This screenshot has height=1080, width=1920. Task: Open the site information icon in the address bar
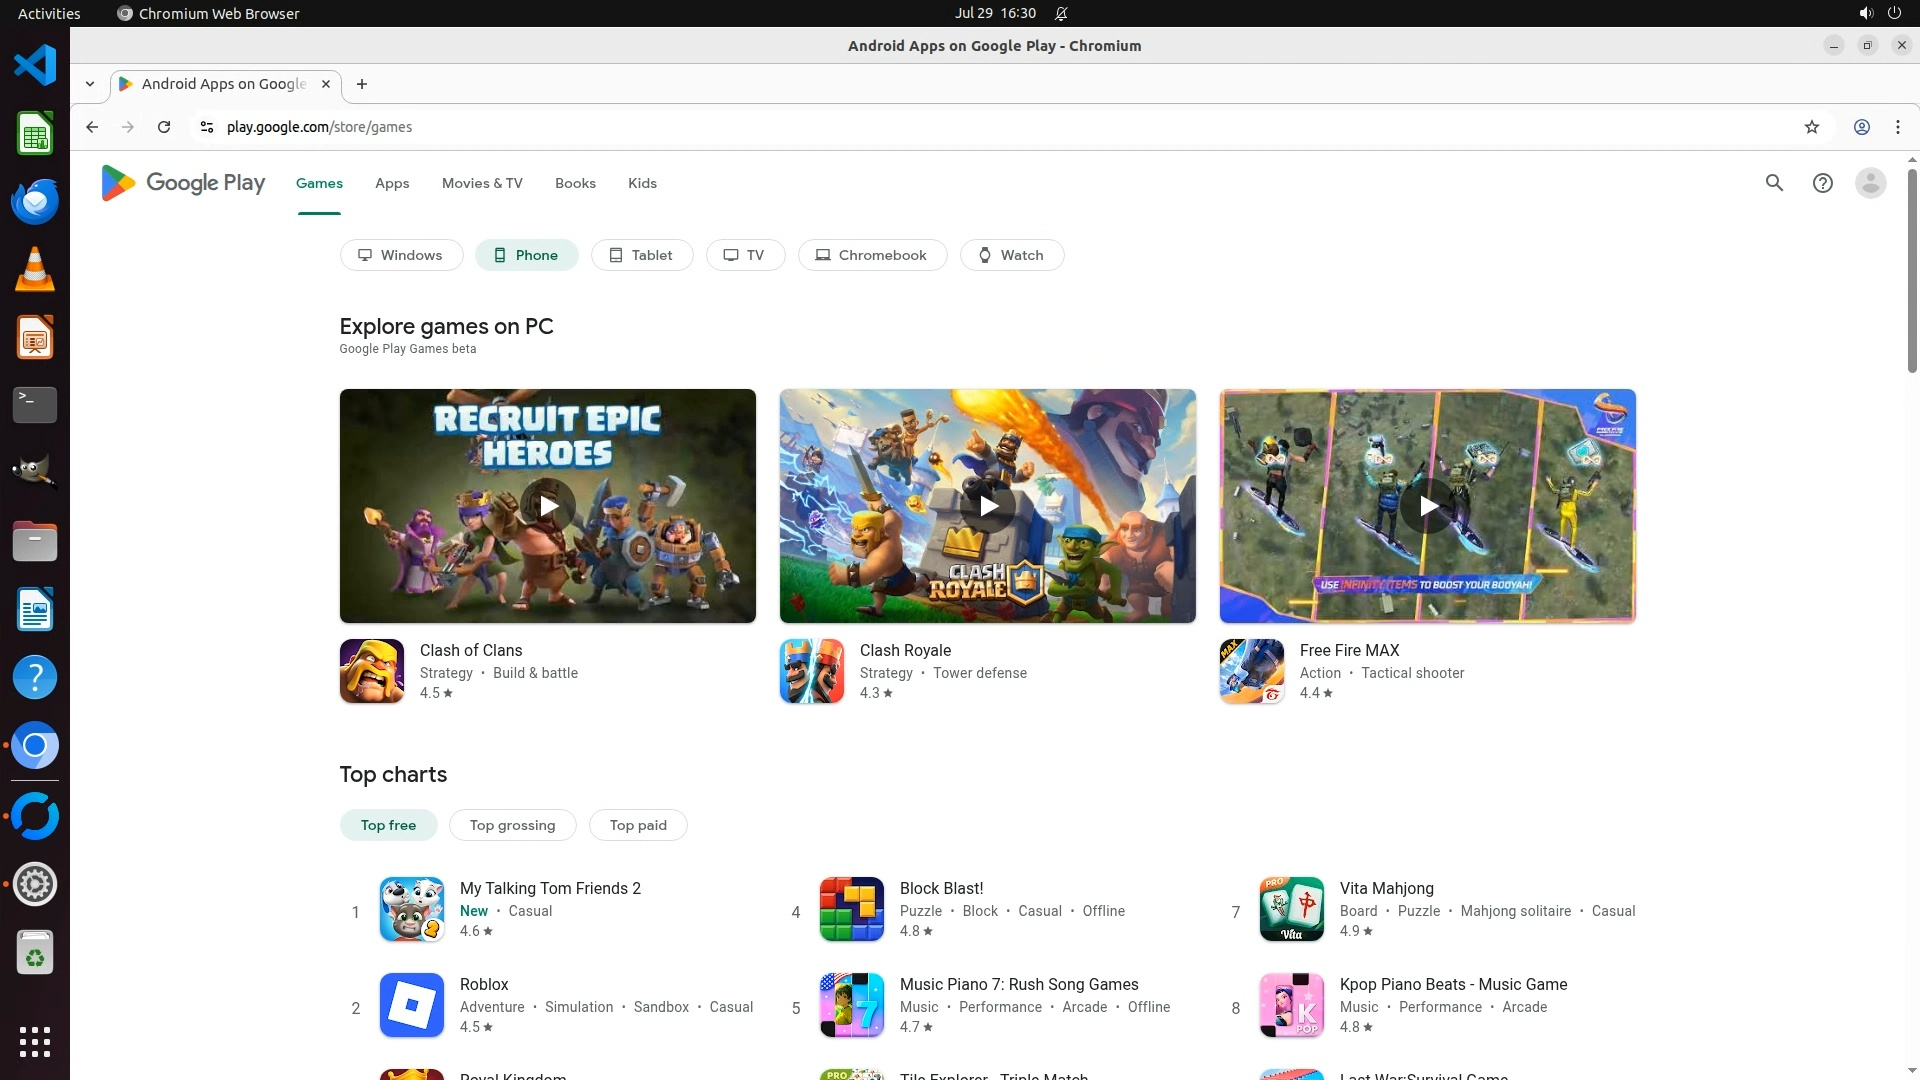(207, 127)
